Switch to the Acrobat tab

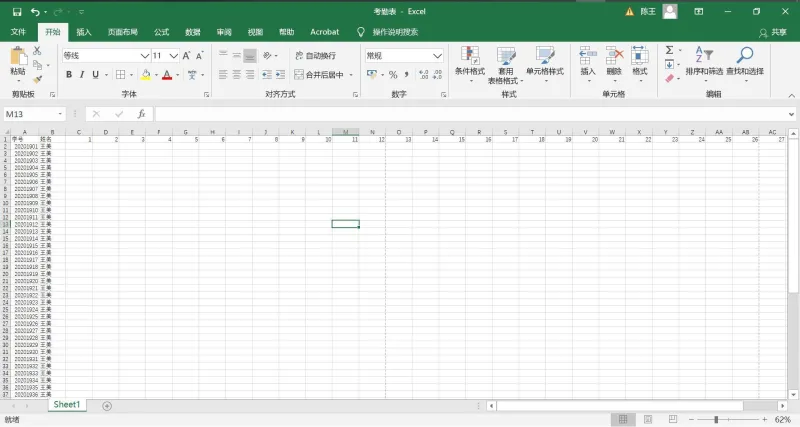(x=324, y=32)
